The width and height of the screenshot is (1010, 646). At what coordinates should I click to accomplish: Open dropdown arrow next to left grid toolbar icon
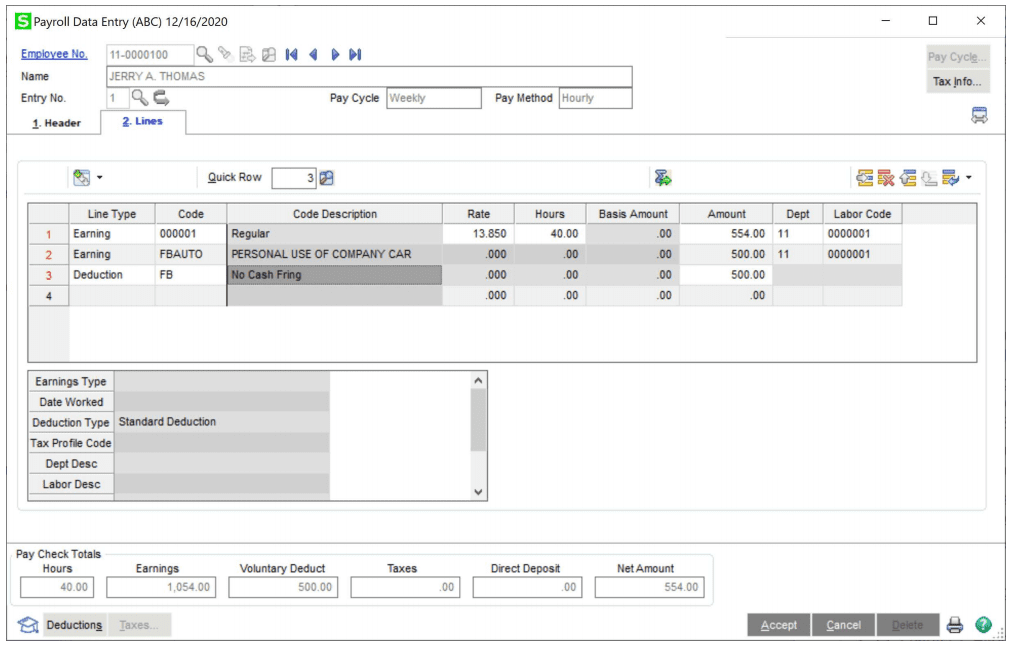pyautogui.click(x=99, y=178)
